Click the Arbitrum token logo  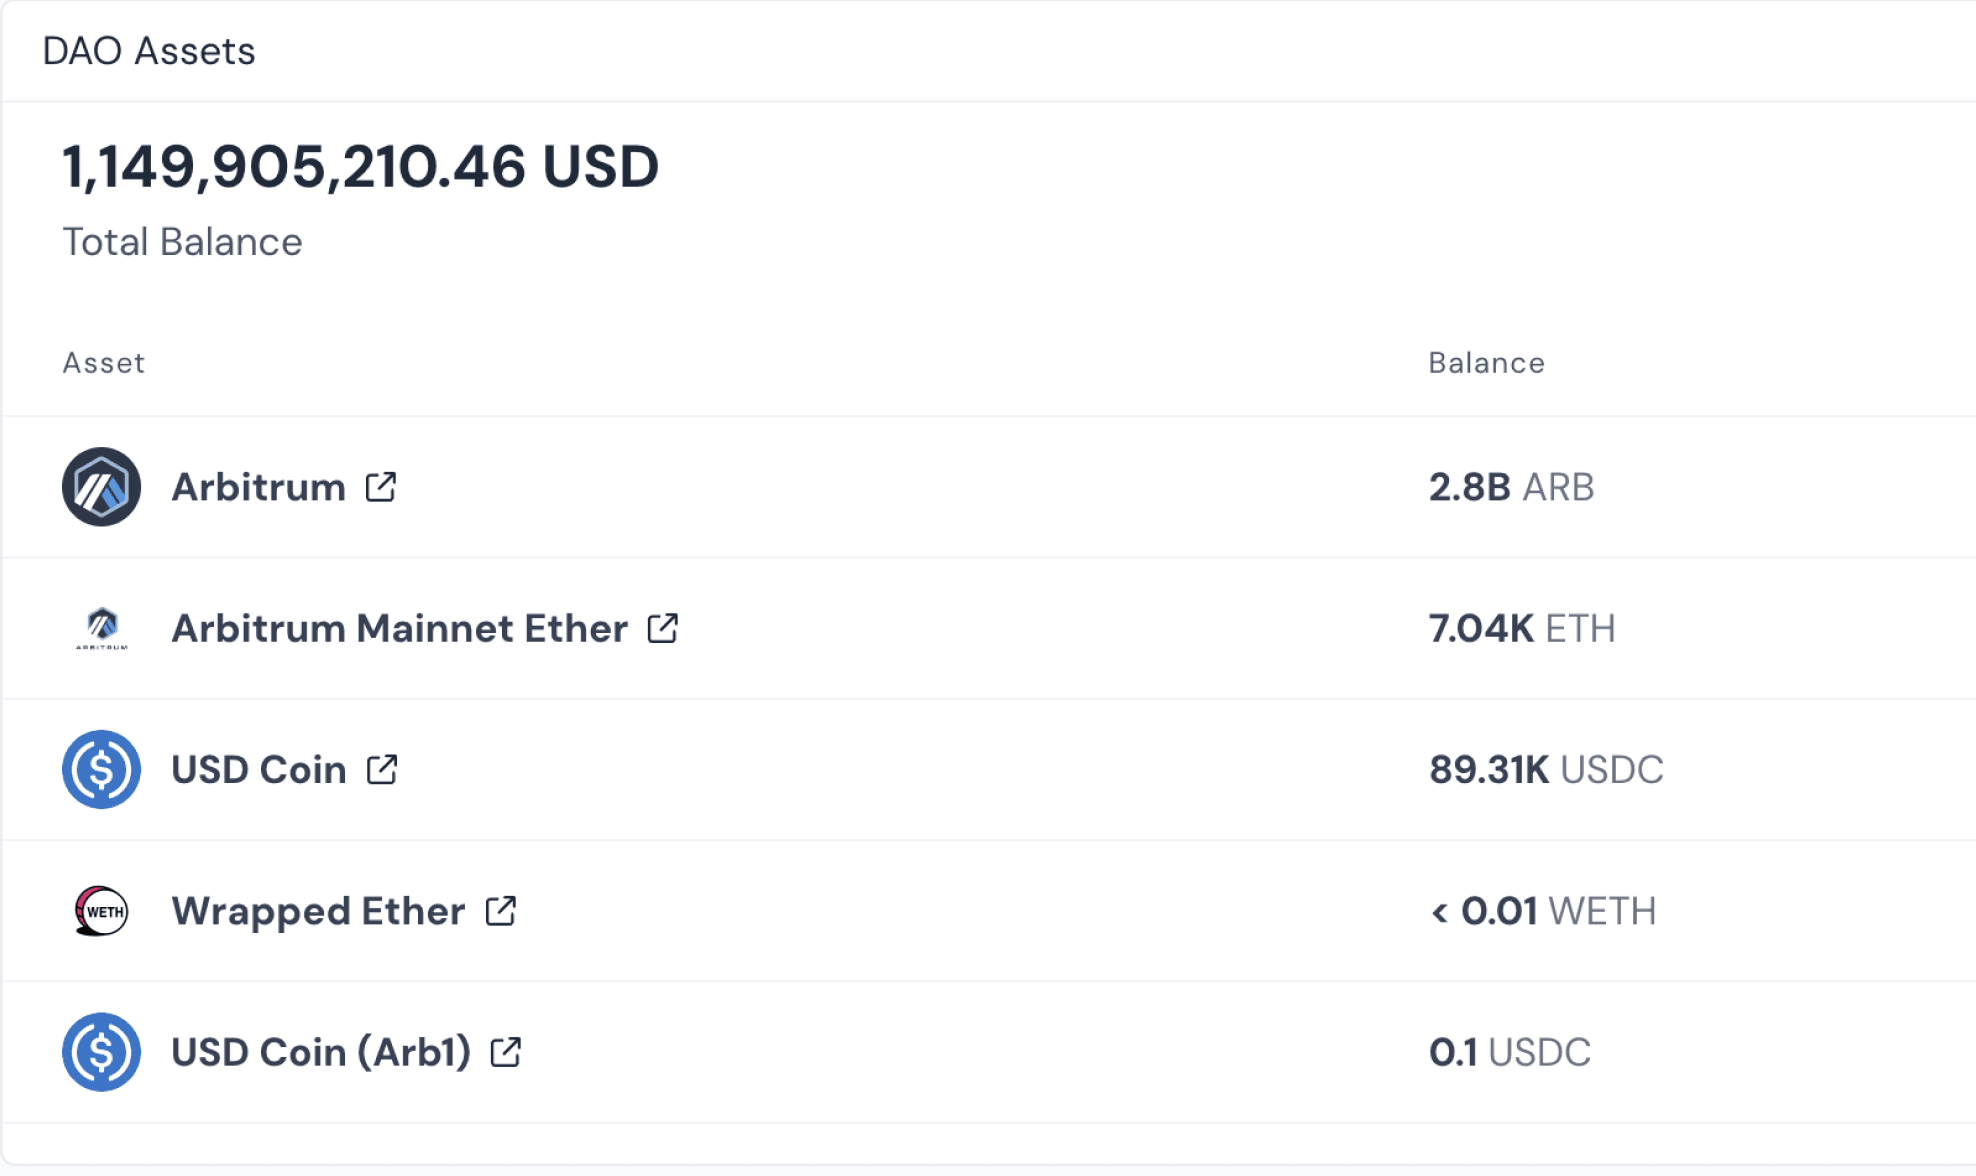point(101,487)
